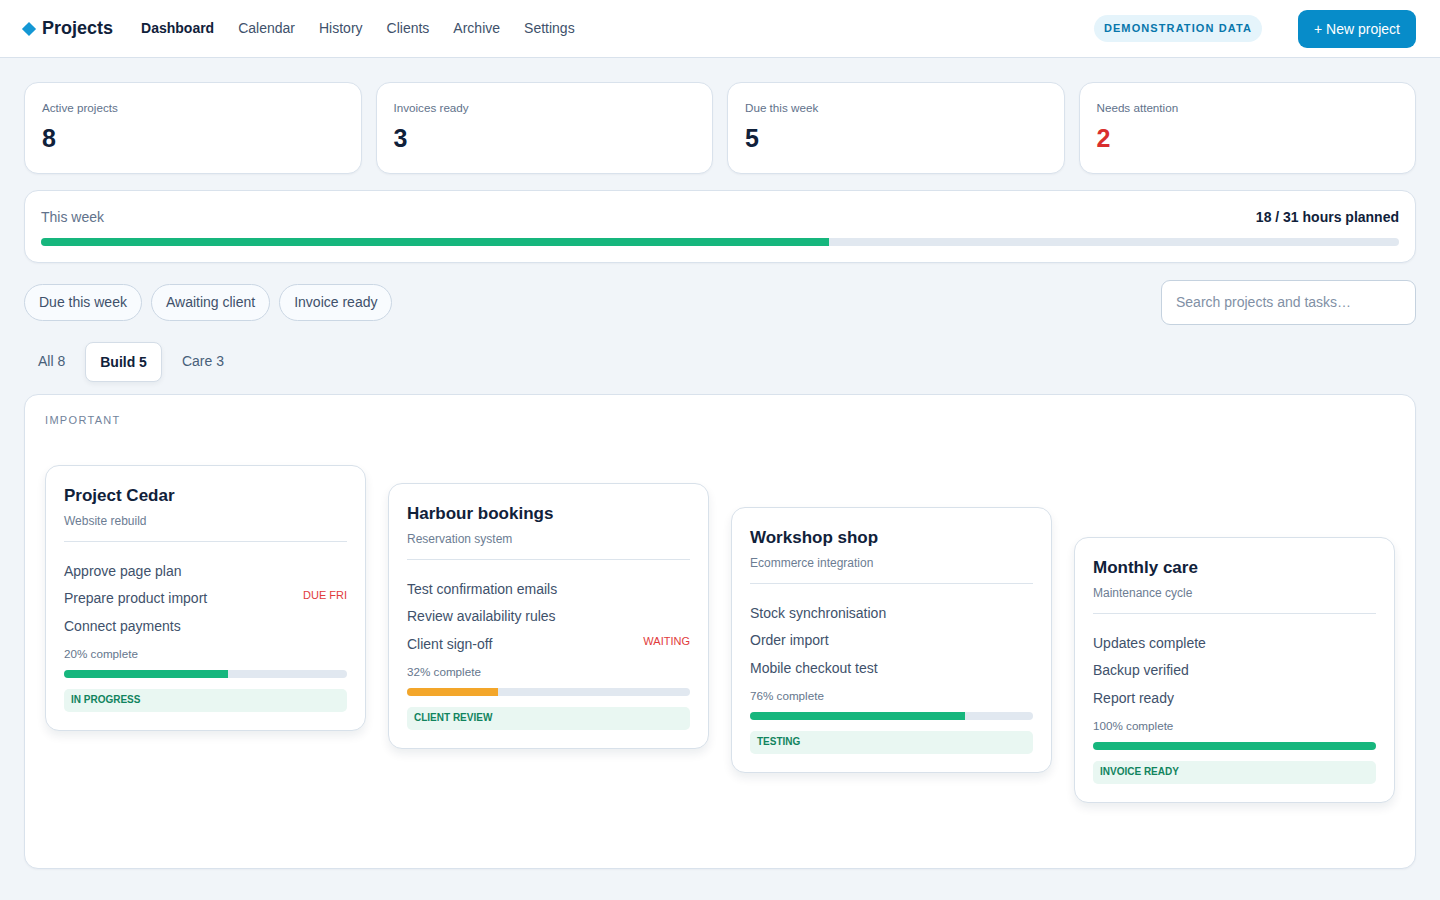Click the 'Mobile checkout test' task
Screen dimensions: 1440x900
point(814,668)
